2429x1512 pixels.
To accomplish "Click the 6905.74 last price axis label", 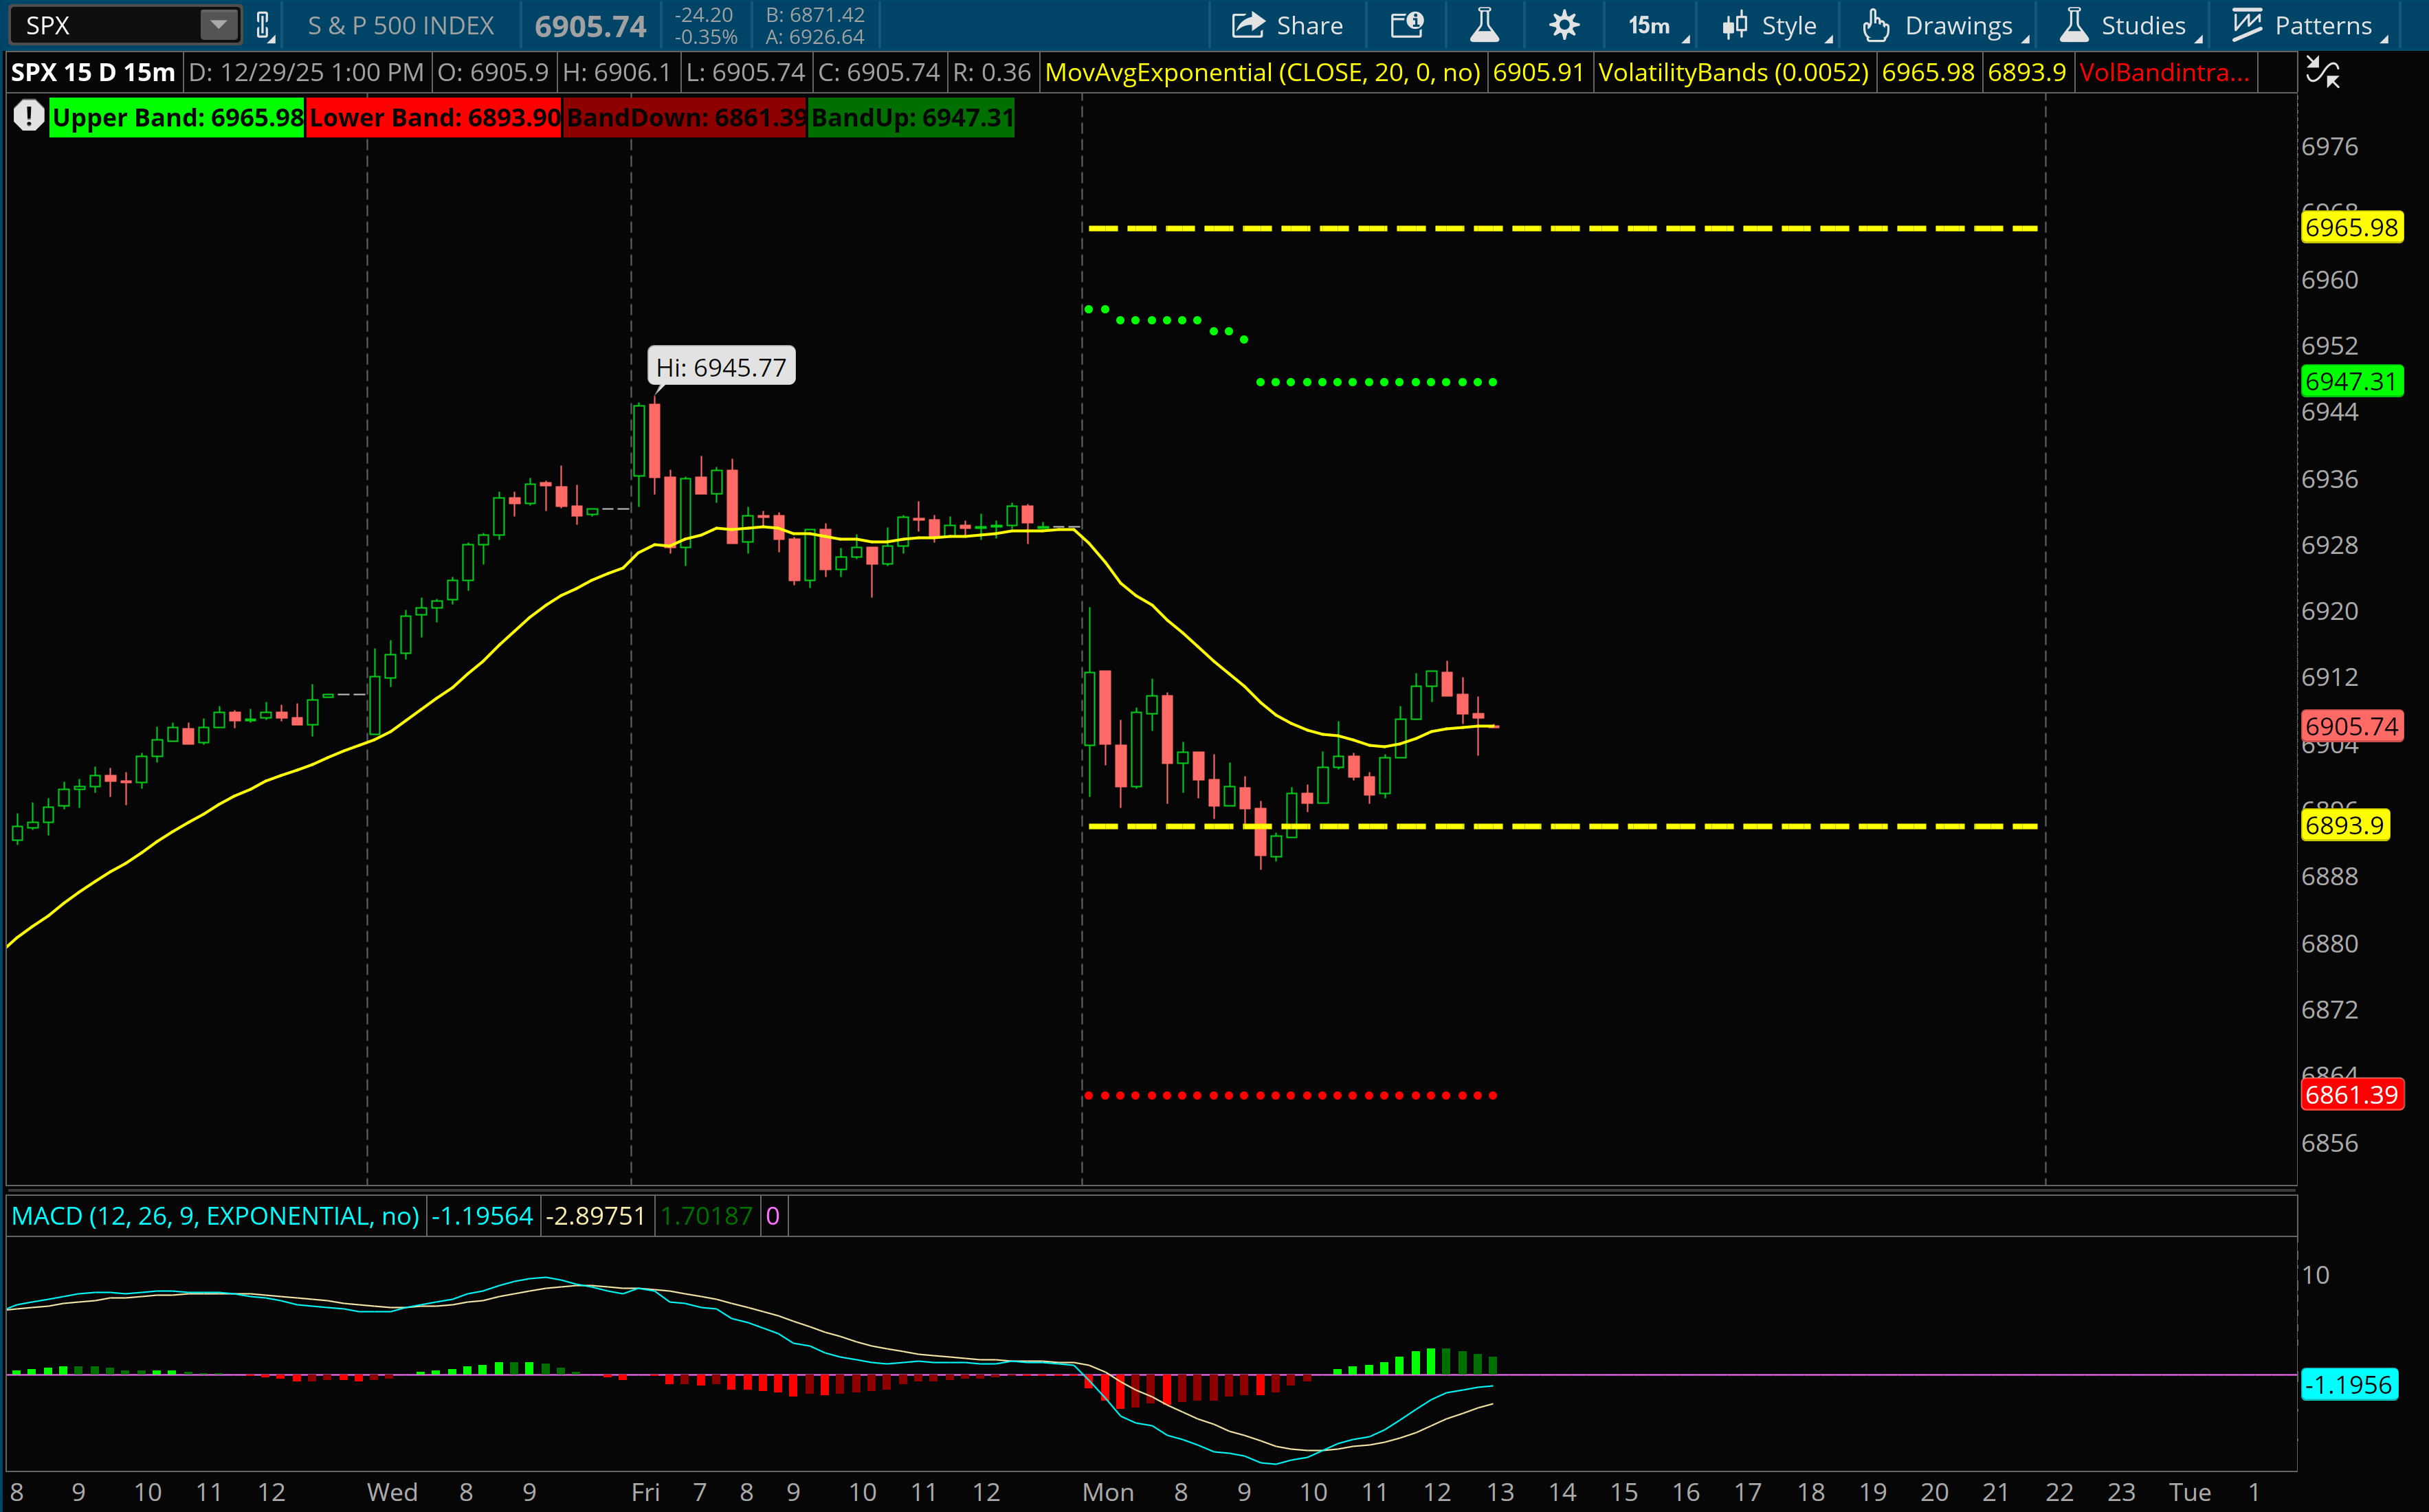I will (x=2351, y=726).
